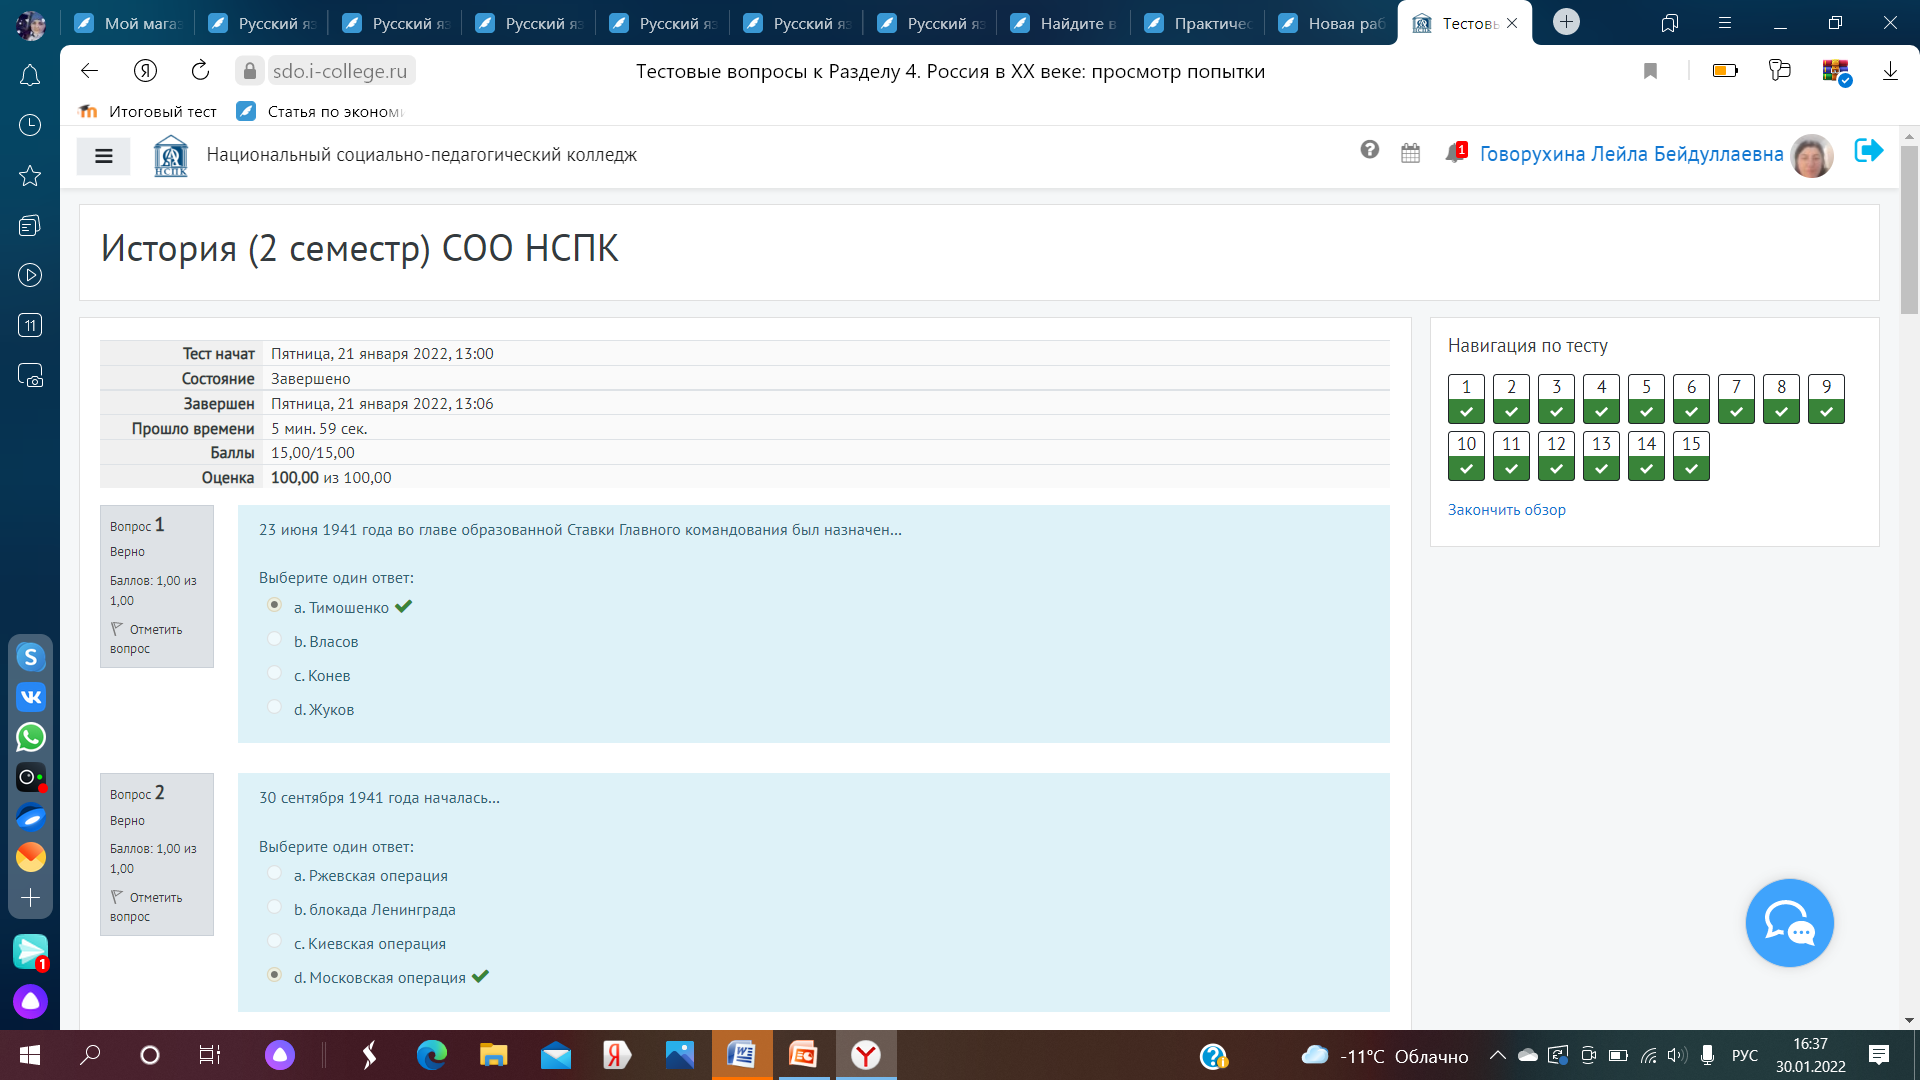Select answer b. Власов
1920x1080 pixels.
click(274, 638)
